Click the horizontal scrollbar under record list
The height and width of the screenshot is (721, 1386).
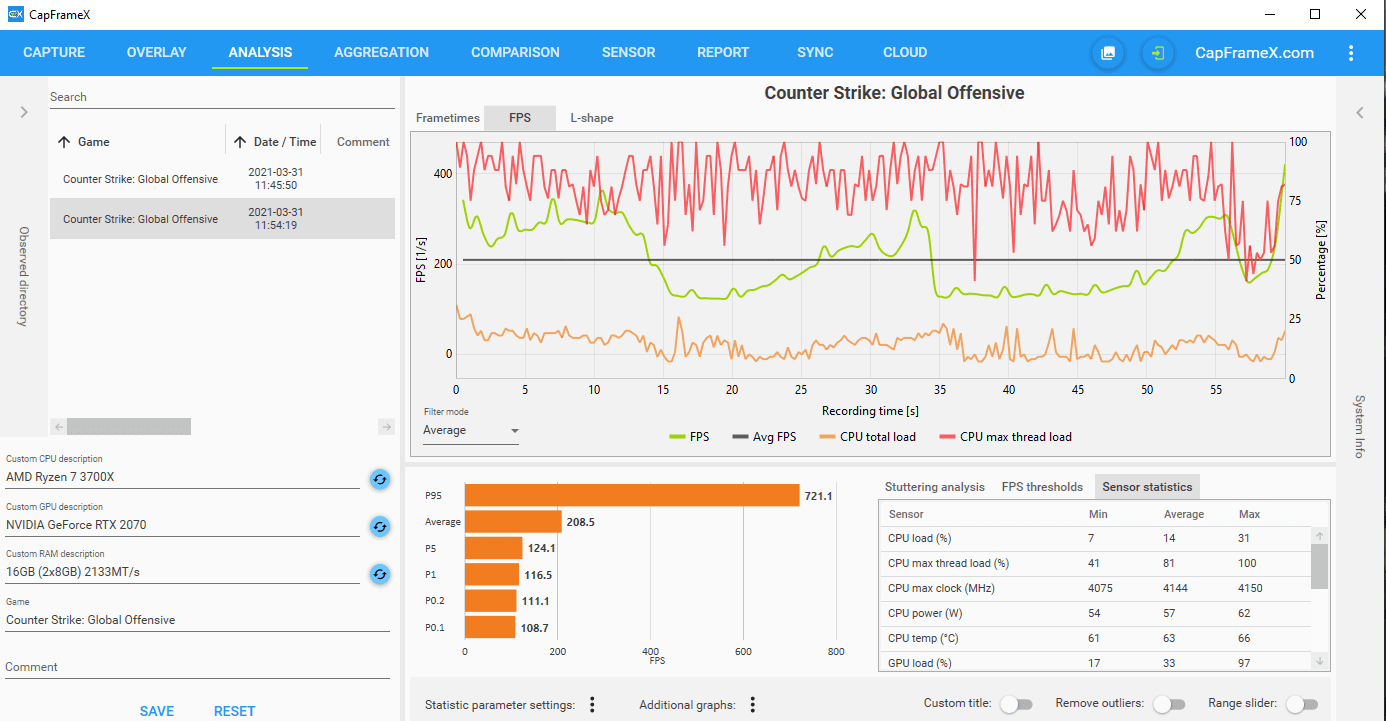pos(128,427)
